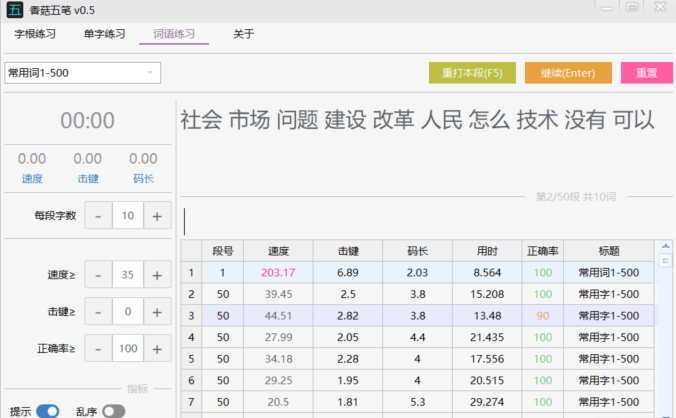Increase 击键≥ threshold with plus button
The image size is (676, 418).
[157, 312]
